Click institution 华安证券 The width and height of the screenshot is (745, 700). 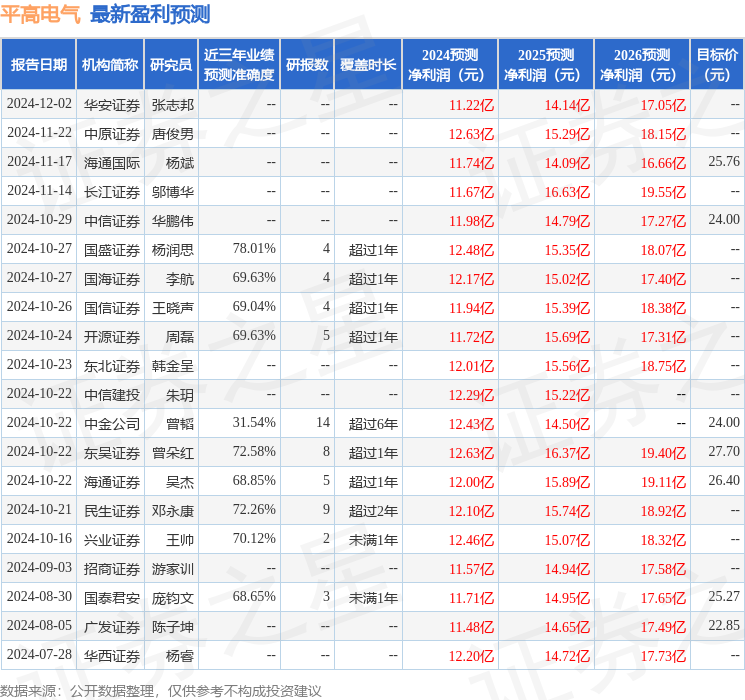click(x=112, y=105)
